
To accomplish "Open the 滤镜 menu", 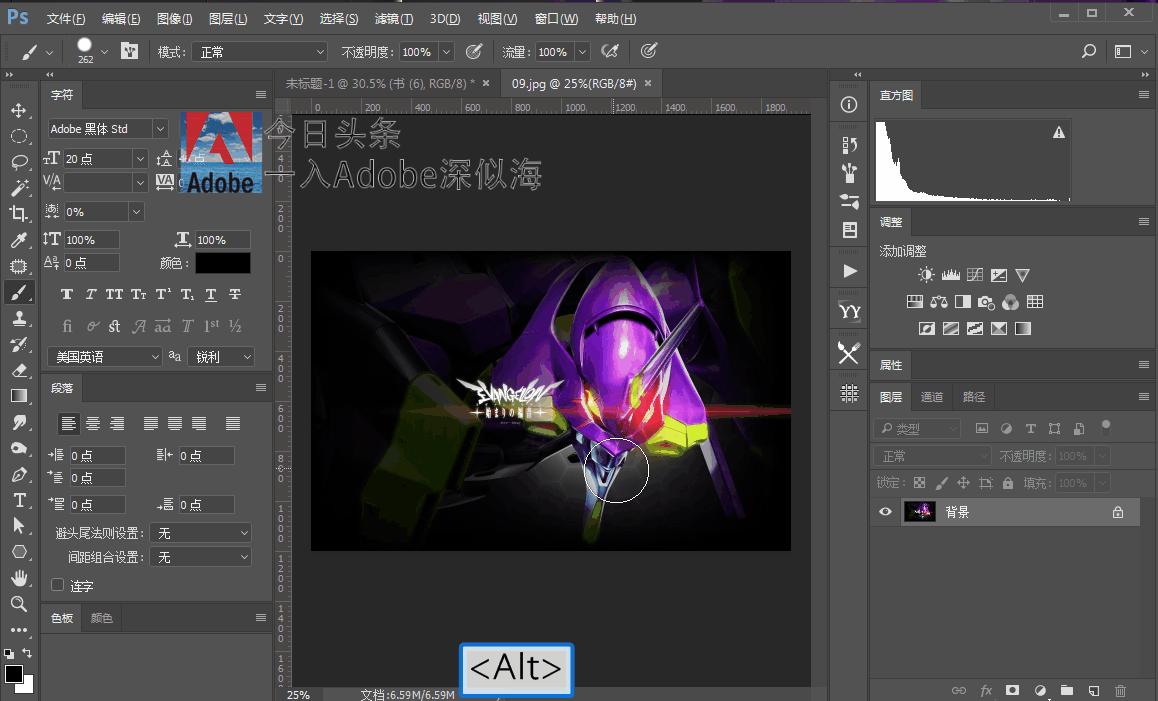I will point(391,18).
